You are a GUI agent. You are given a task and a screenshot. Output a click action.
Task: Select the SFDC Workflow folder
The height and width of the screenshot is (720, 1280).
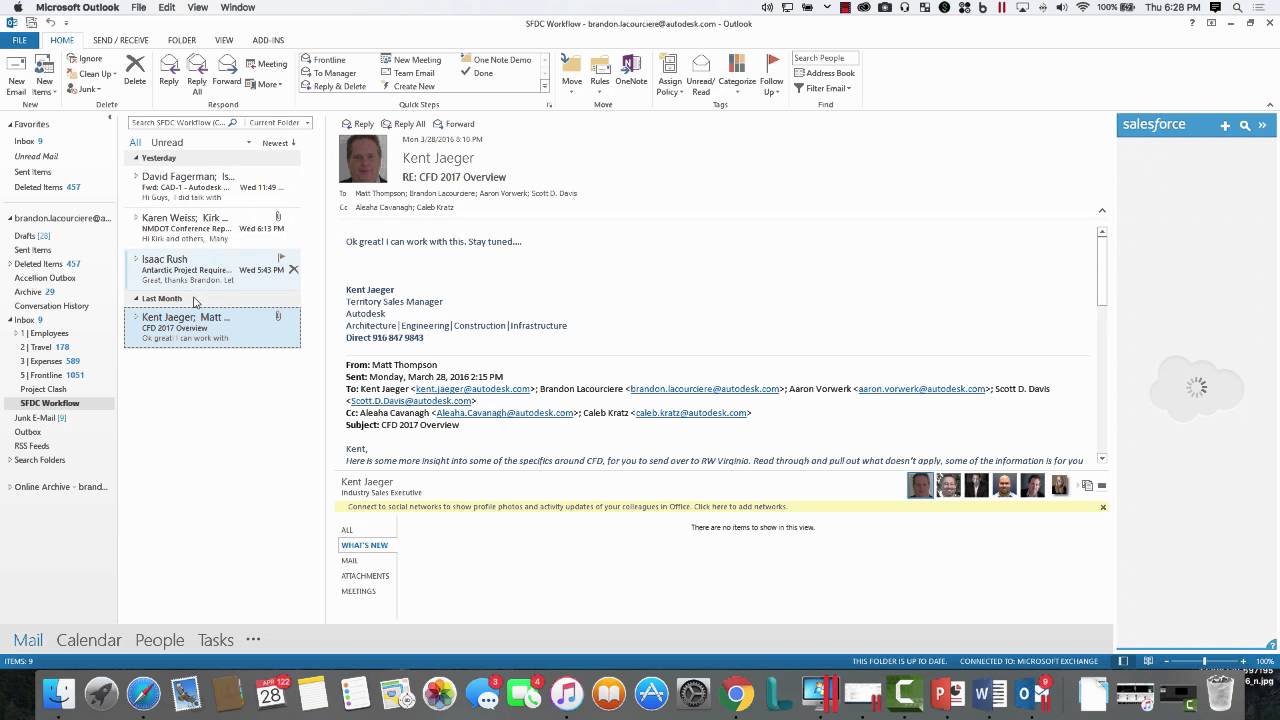[49, 403]
